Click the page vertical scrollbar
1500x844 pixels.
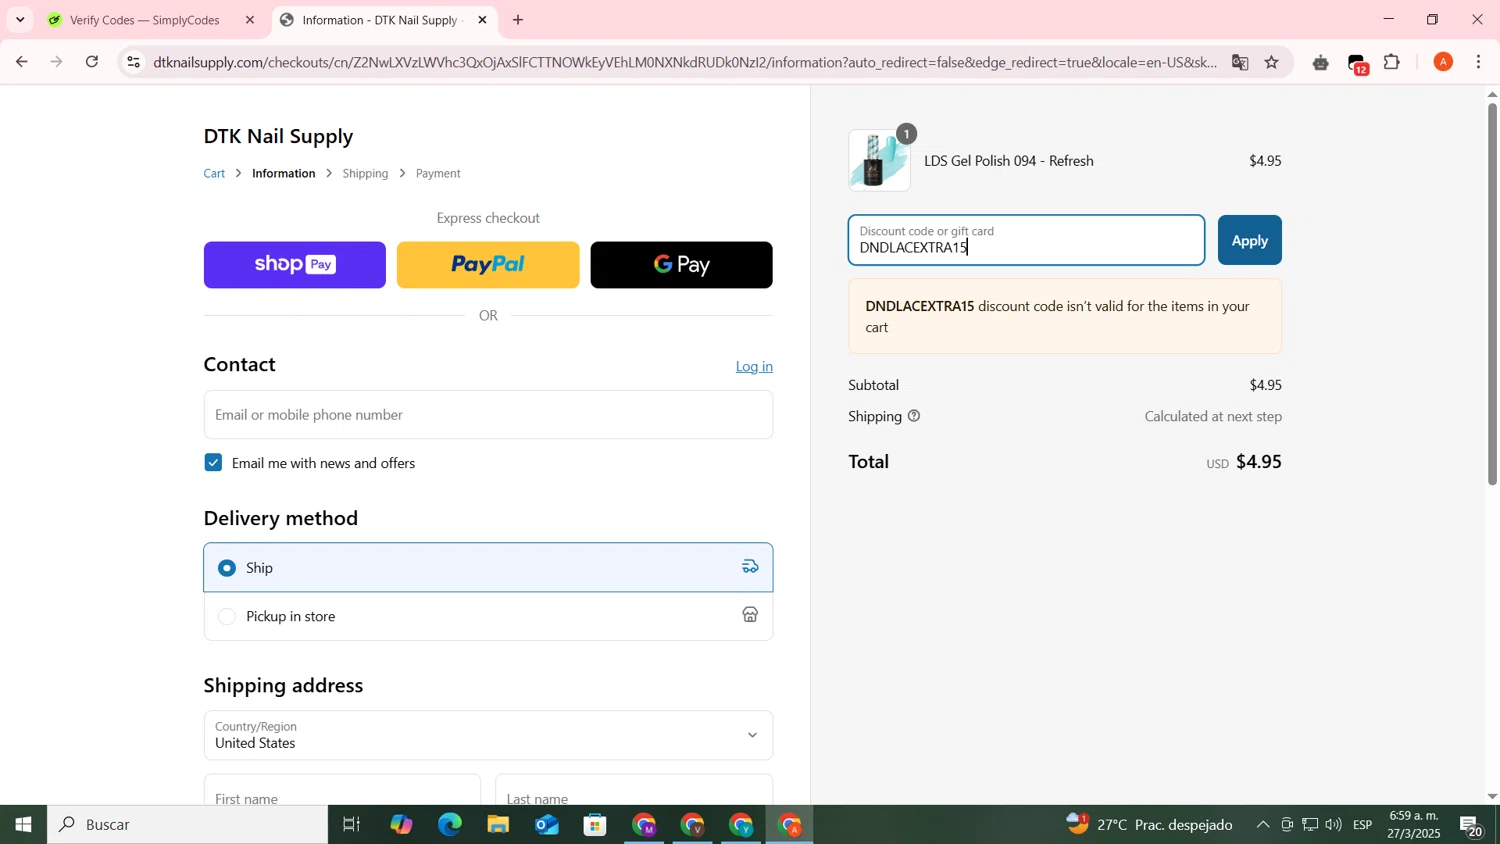pyautogui.click(x=1492, y=294)
